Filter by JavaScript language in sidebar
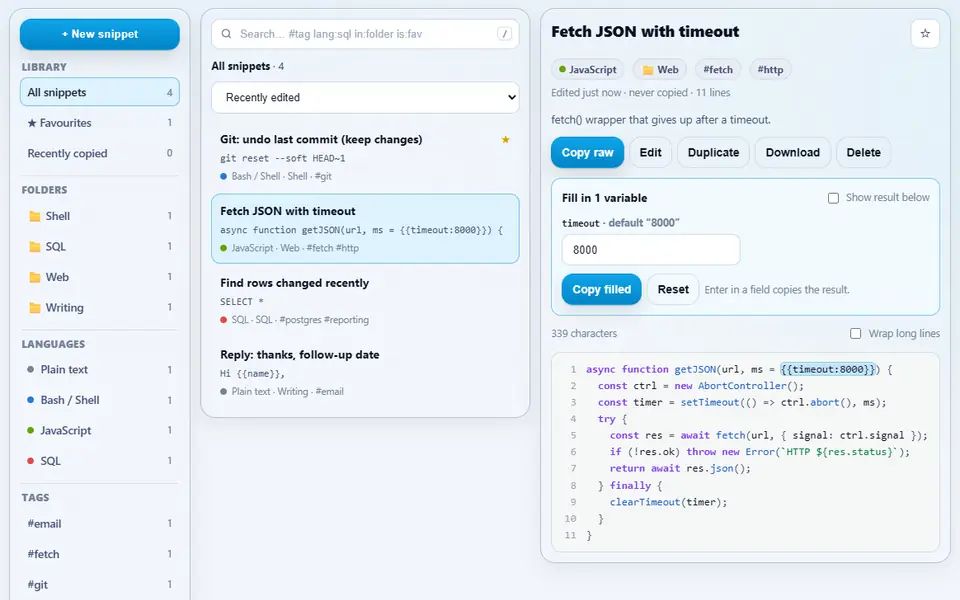Viewport: 960px width, 600px height. pos(100,430)
